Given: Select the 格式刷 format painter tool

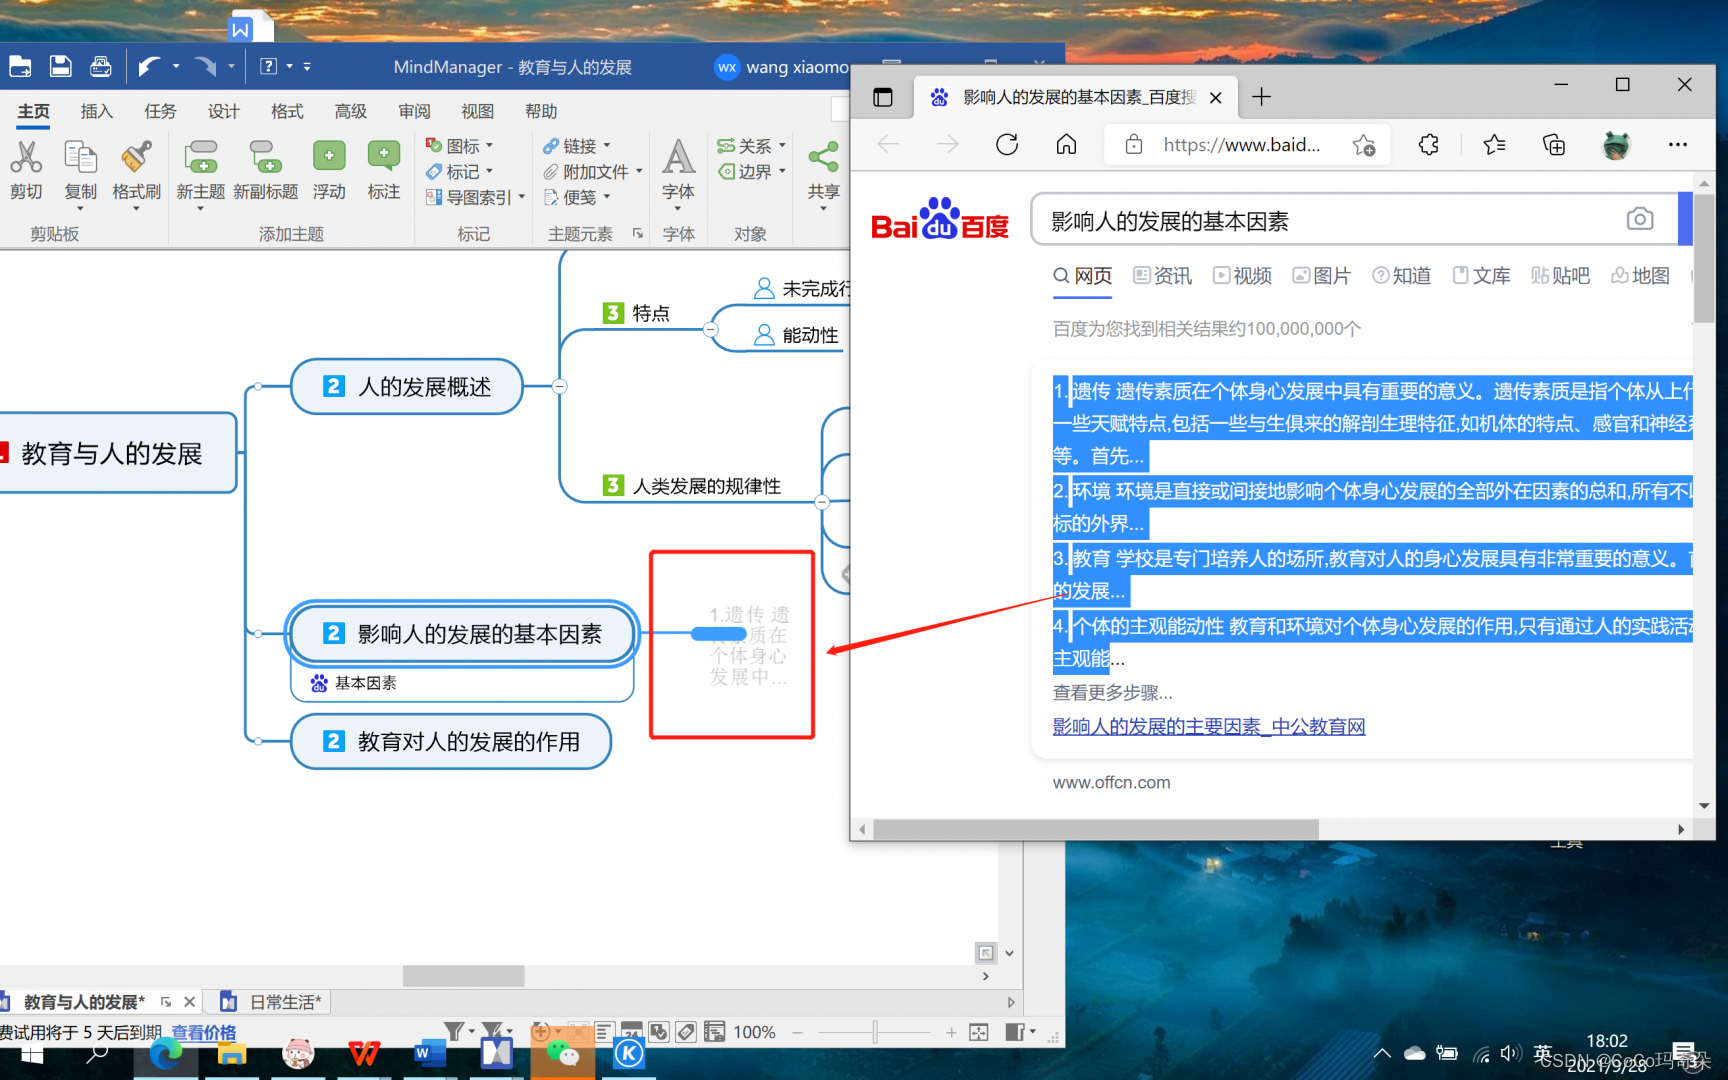Looking at the screenshot, I should point(136,170).
